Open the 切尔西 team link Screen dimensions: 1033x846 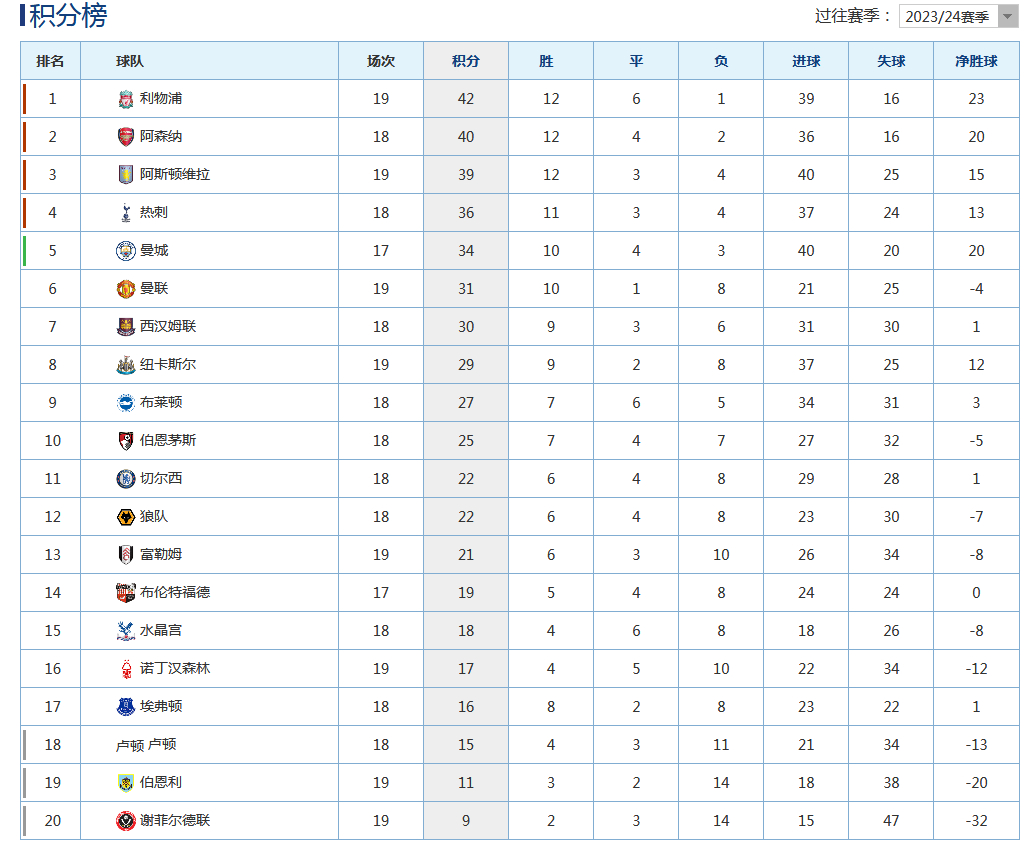161,478
